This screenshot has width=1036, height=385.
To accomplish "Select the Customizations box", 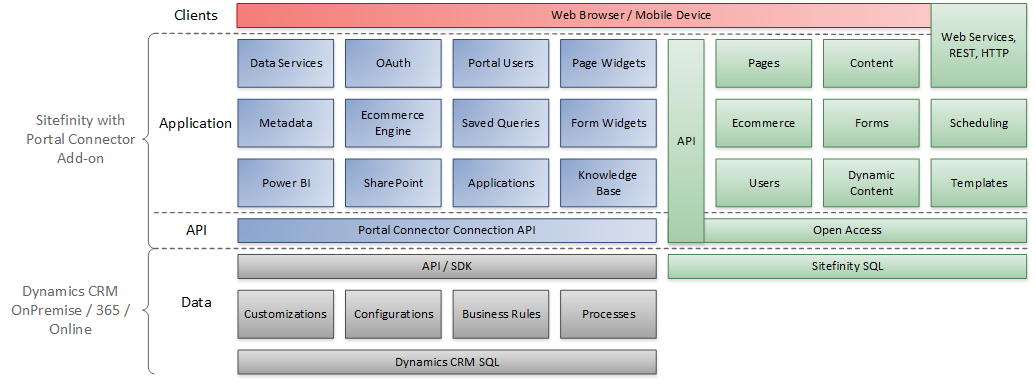I will (286, 314).
